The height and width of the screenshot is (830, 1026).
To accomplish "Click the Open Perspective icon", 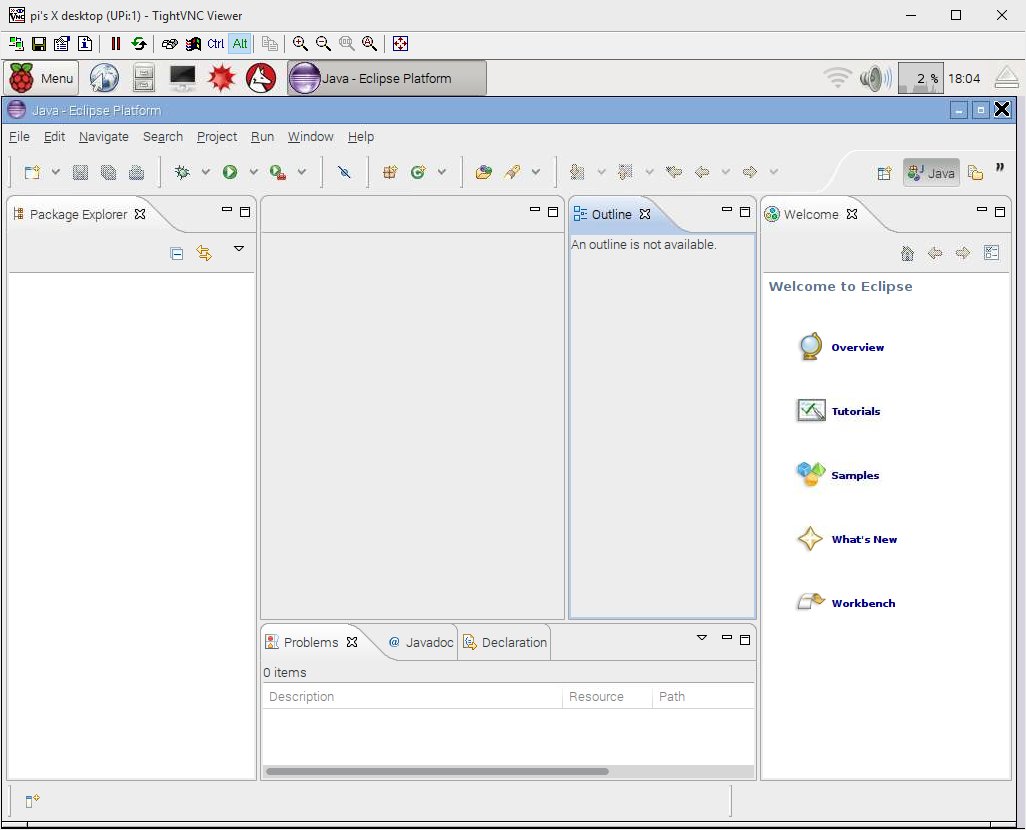I will [885, 173].
